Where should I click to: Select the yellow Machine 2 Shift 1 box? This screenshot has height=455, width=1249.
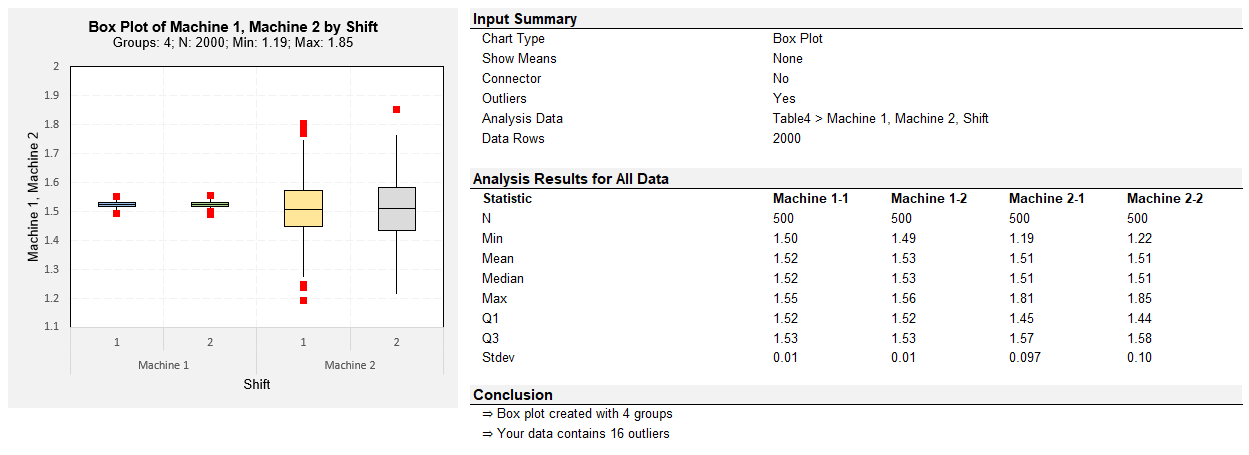click(x=303, y=208)
